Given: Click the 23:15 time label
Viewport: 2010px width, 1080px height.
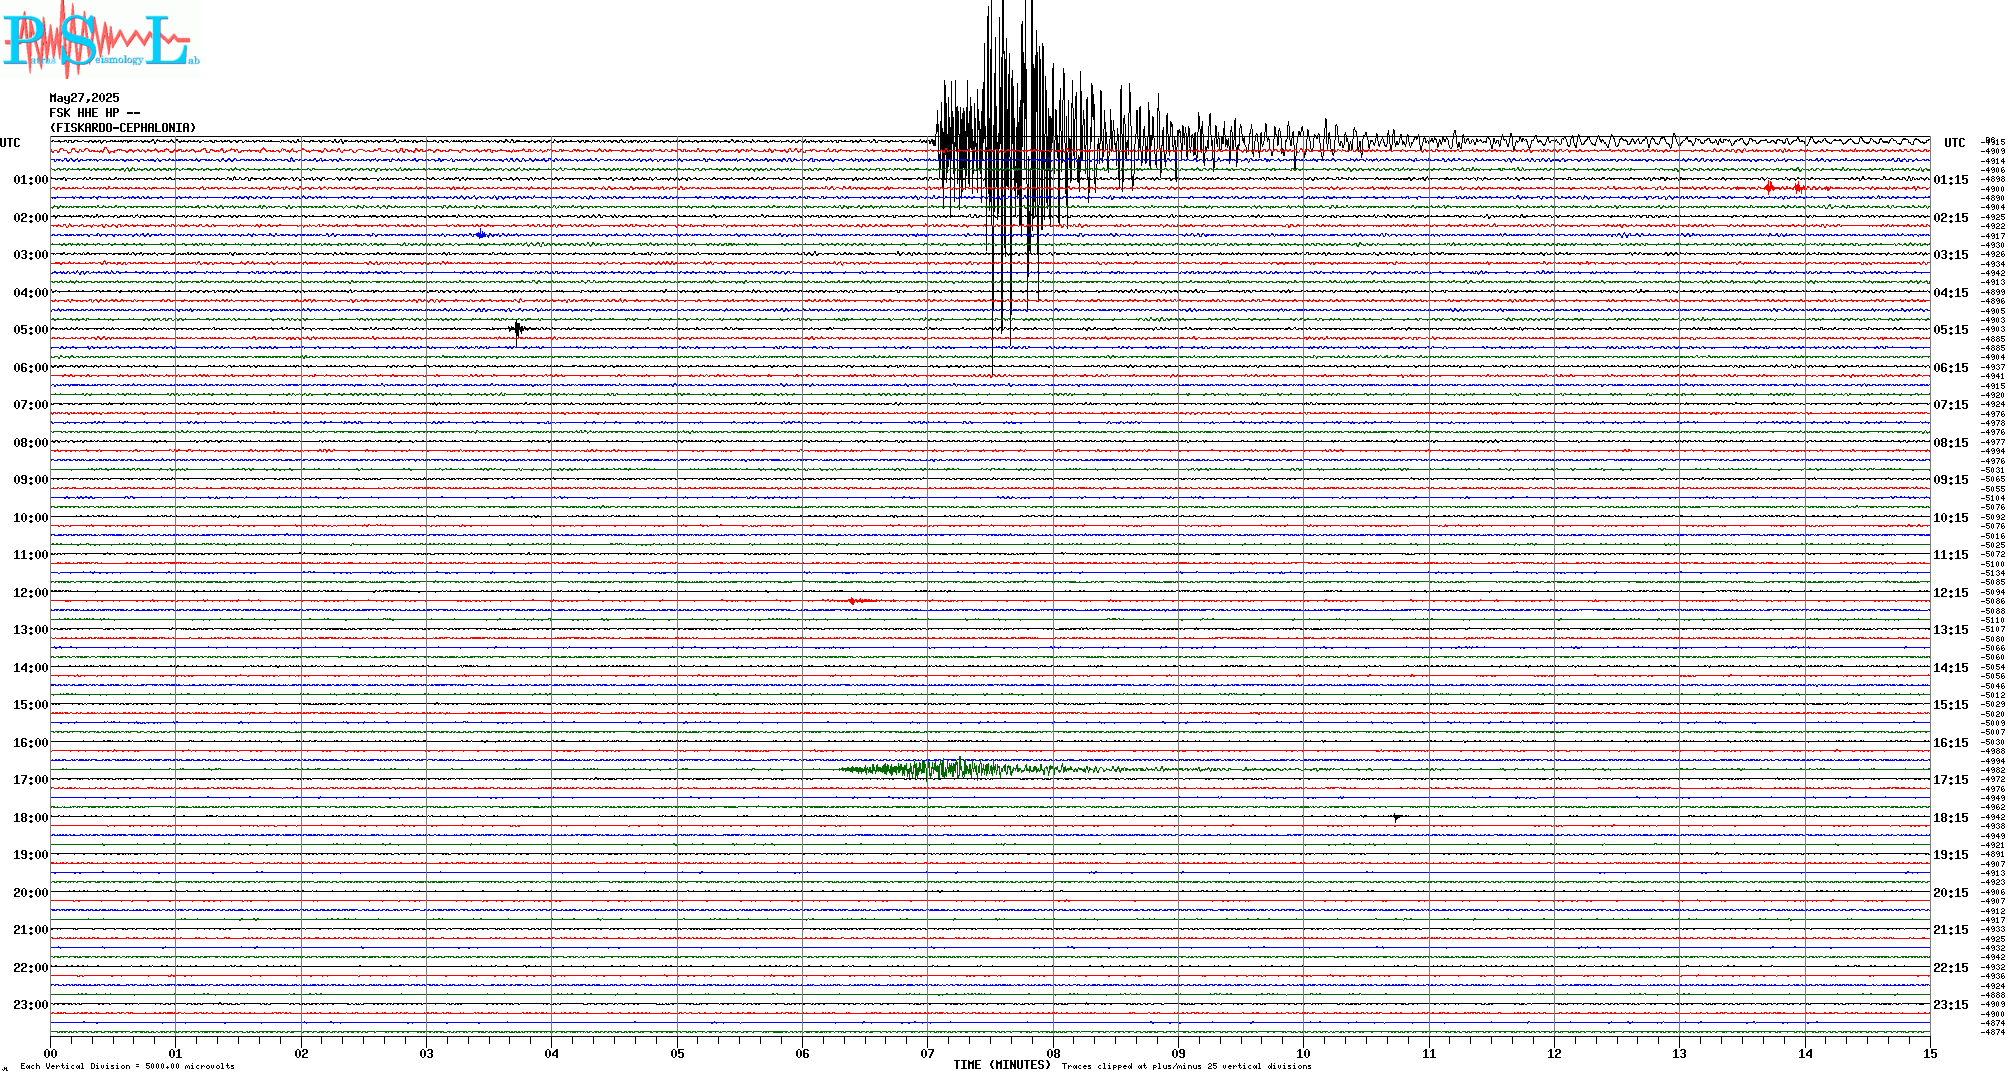Looking at the screenshot, I should (1951, 1005).
